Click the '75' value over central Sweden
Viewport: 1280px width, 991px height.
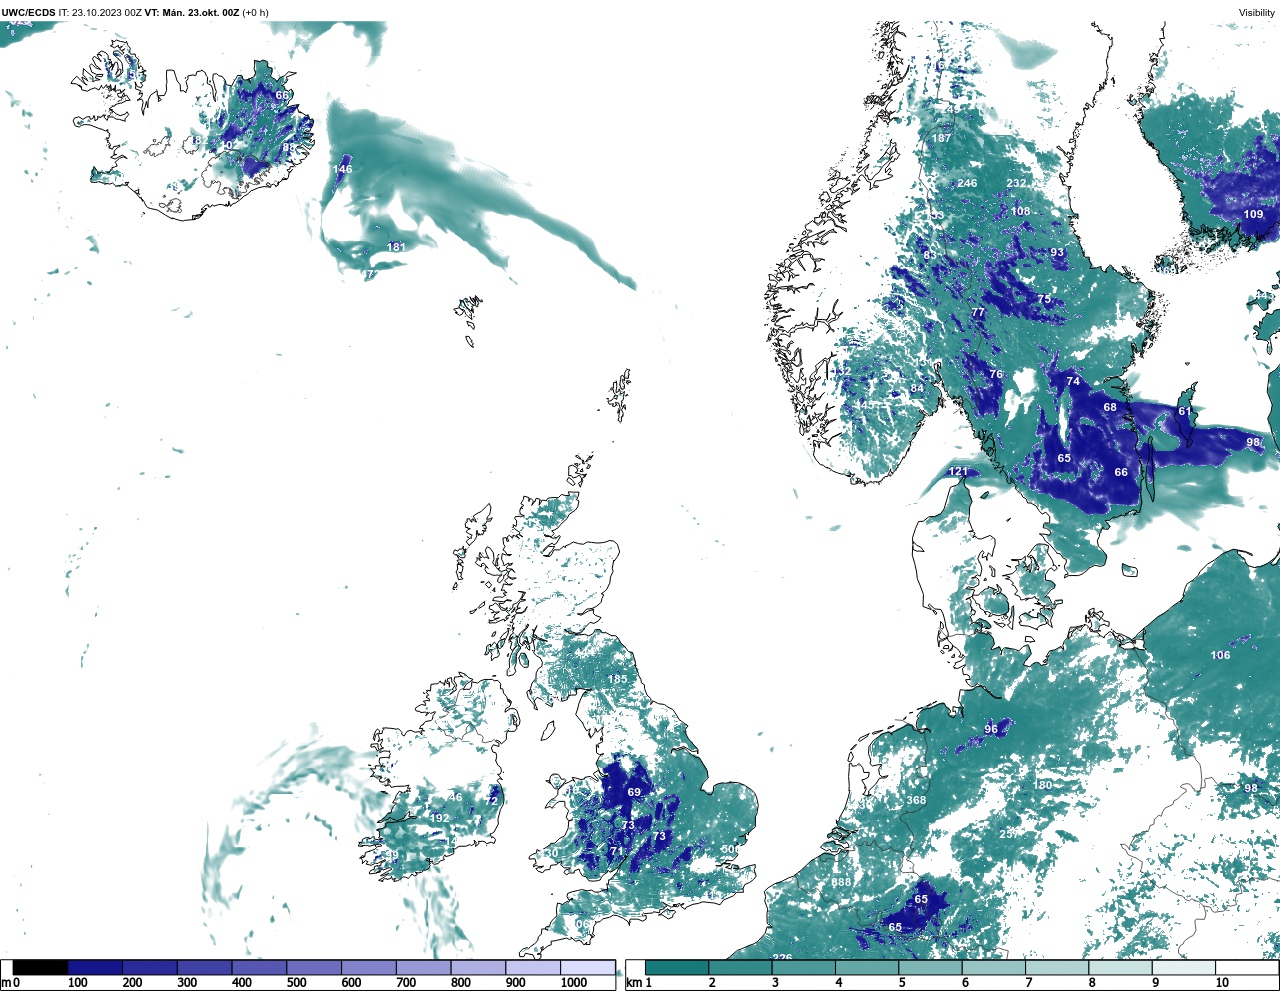(x=1044, y=299)
